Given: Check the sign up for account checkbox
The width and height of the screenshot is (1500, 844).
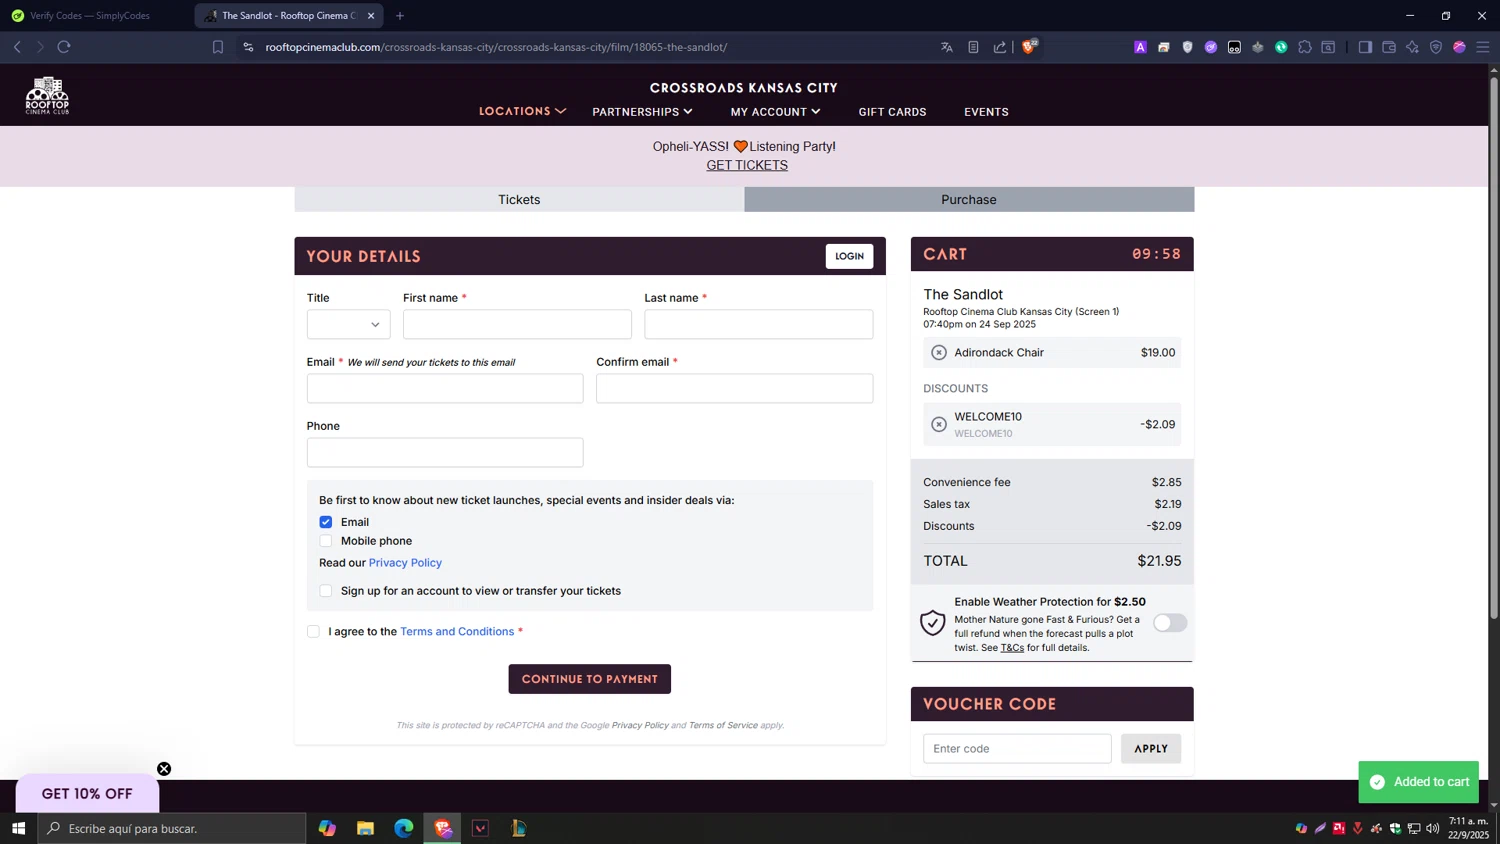Looking at the screenshot, I should pos(326,591).
